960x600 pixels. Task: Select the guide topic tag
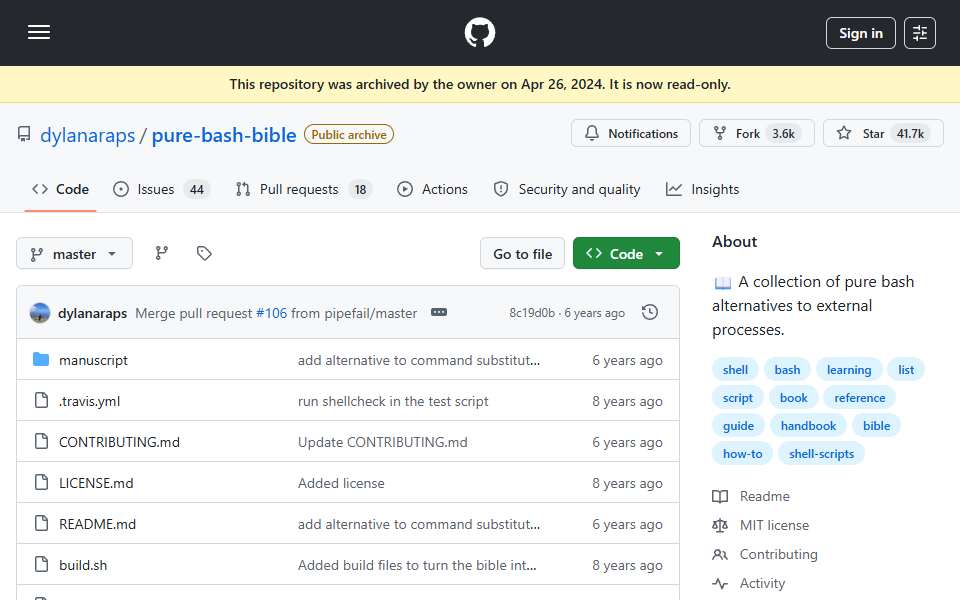(x=738, y=426)
